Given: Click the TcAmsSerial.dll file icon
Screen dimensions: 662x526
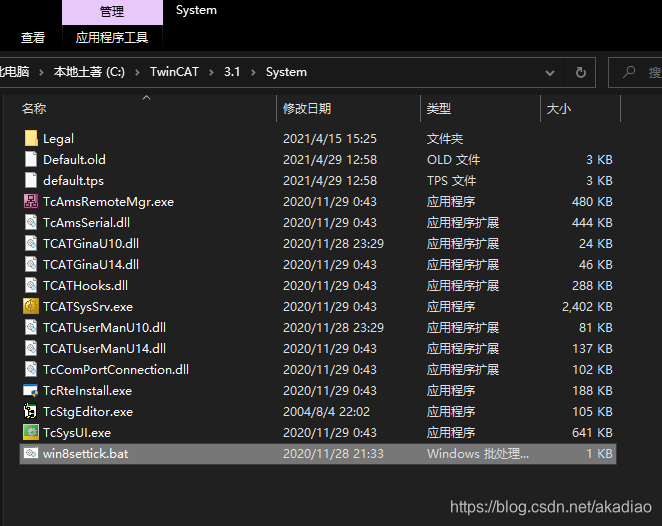Looking at the screenshot, I should click(31, 222).
